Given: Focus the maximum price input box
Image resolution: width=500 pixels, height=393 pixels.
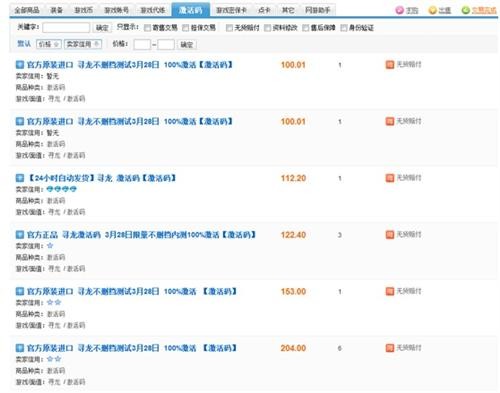Looking at the screenshot, I should (166, 44).
